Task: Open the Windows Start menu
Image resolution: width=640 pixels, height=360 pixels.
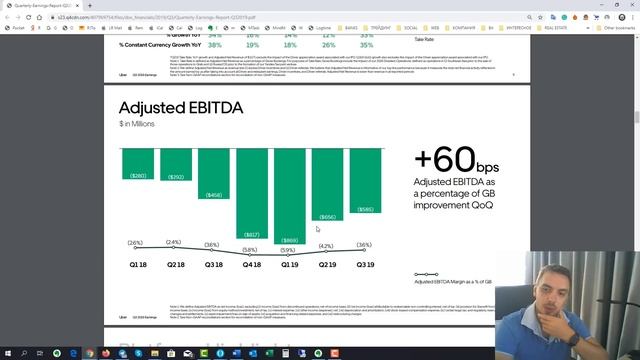Action: point(8,353)
